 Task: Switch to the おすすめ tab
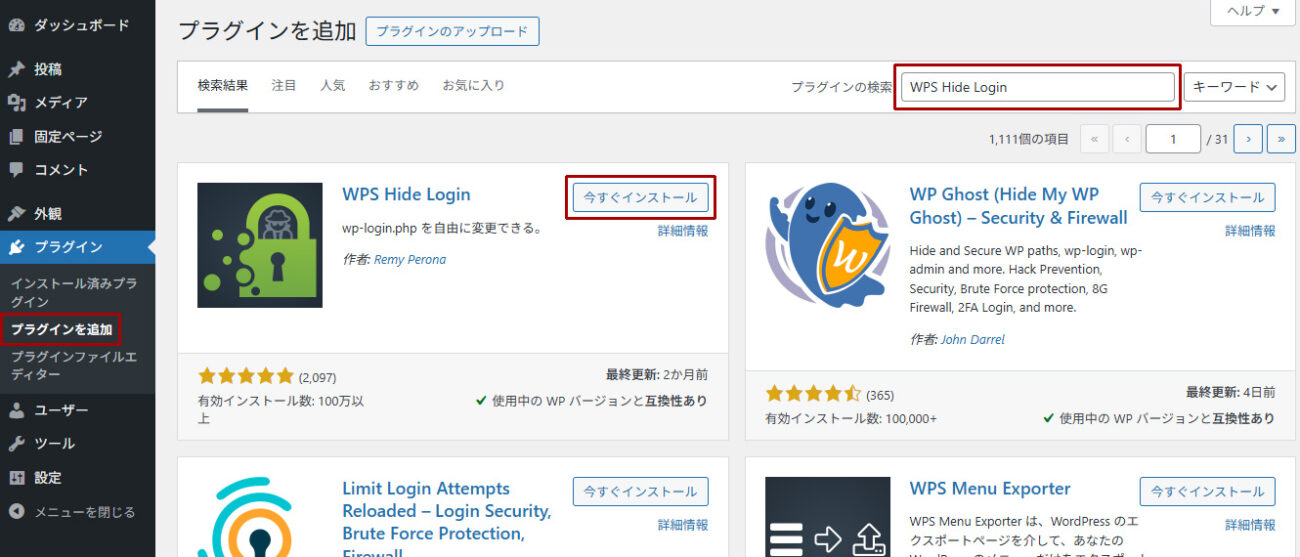coord(393,86)
